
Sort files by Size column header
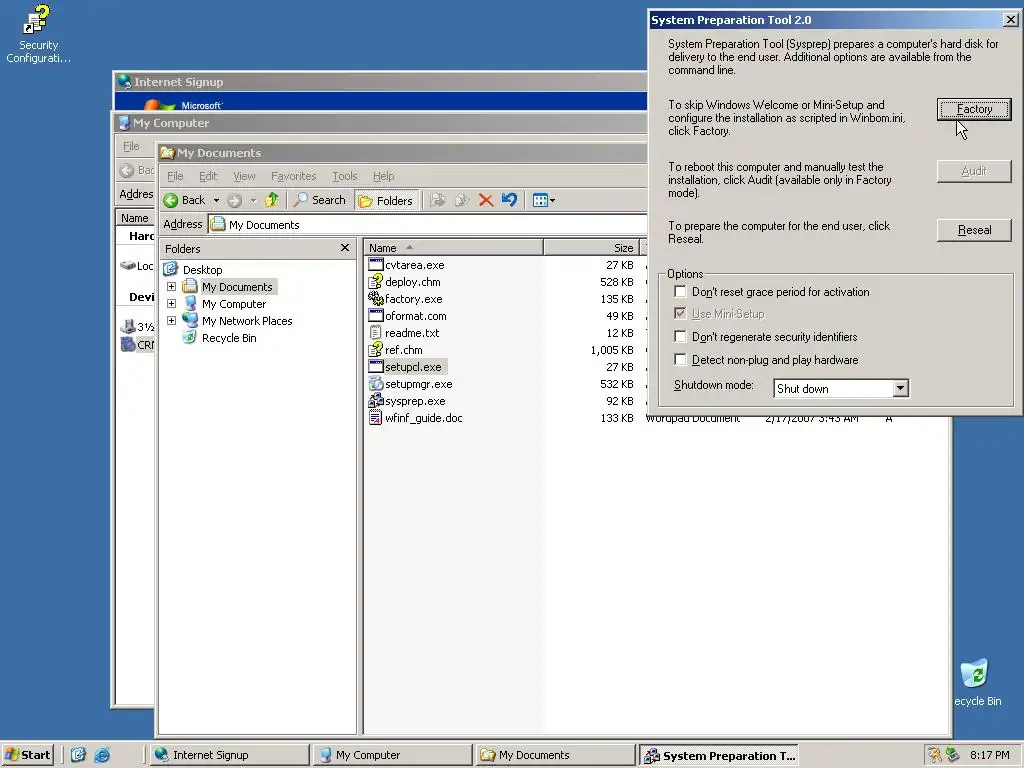(x=591, y=248)
